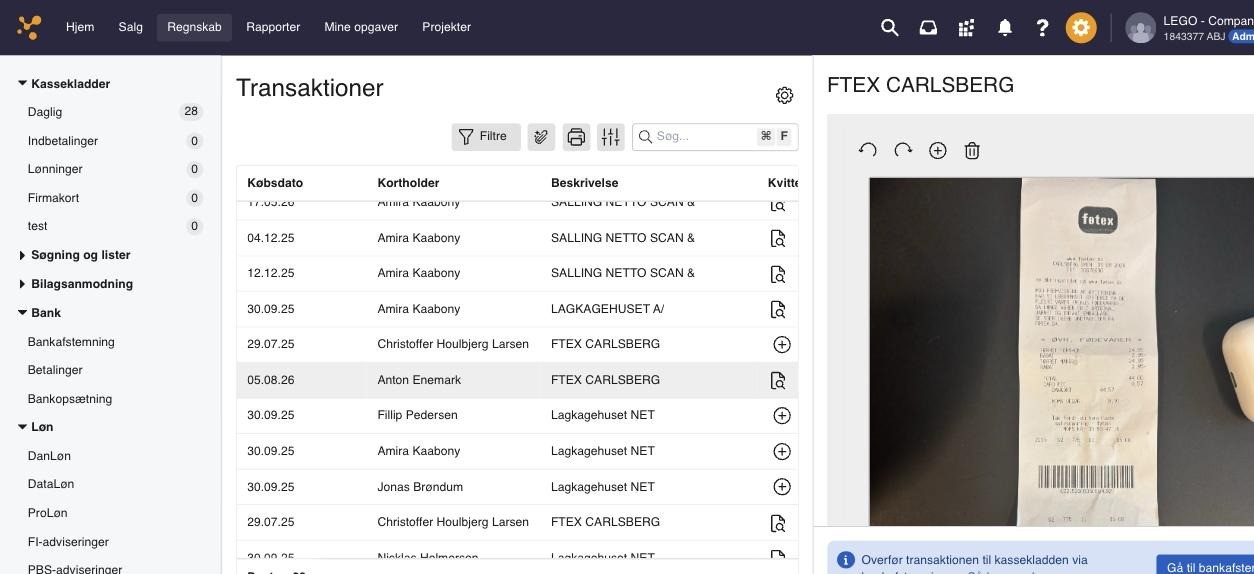Open Bankopsætning in the sidebar
1254x574 pixels.
tap(70, 399)
